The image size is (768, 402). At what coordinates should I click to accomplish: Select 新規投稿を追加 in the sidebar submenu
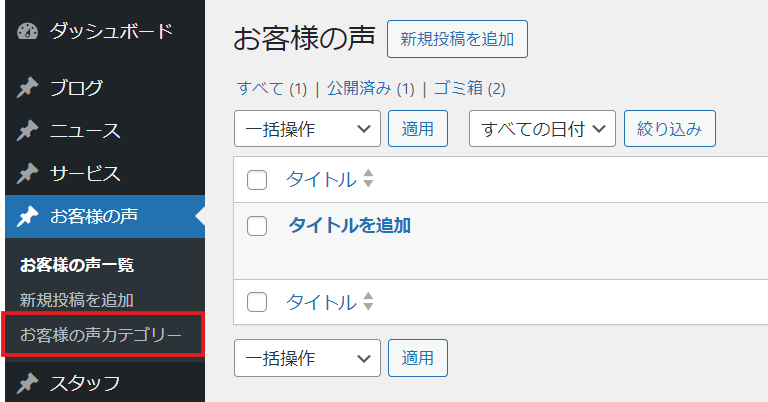(77, 300)
